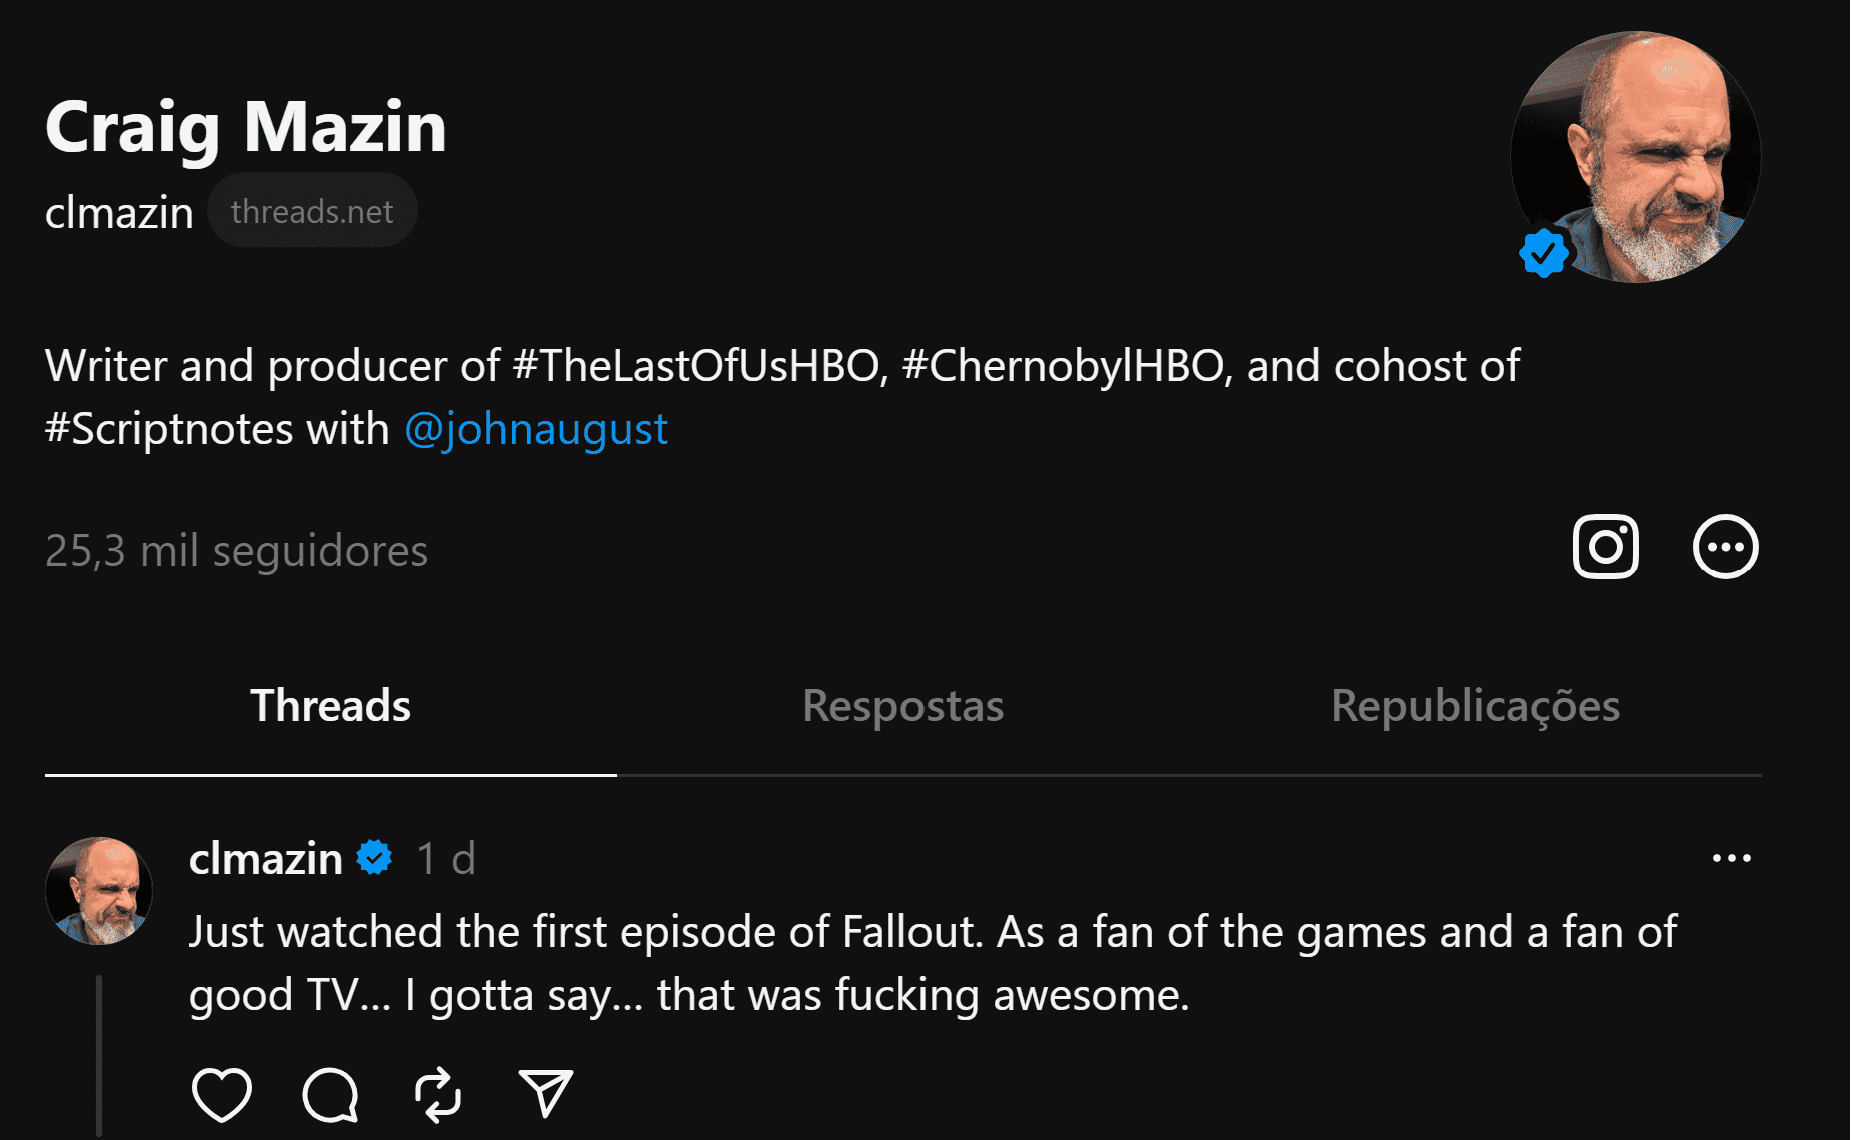Click the blue verified check beside the post username
Screen dimensions: 1851x1140
375,858
